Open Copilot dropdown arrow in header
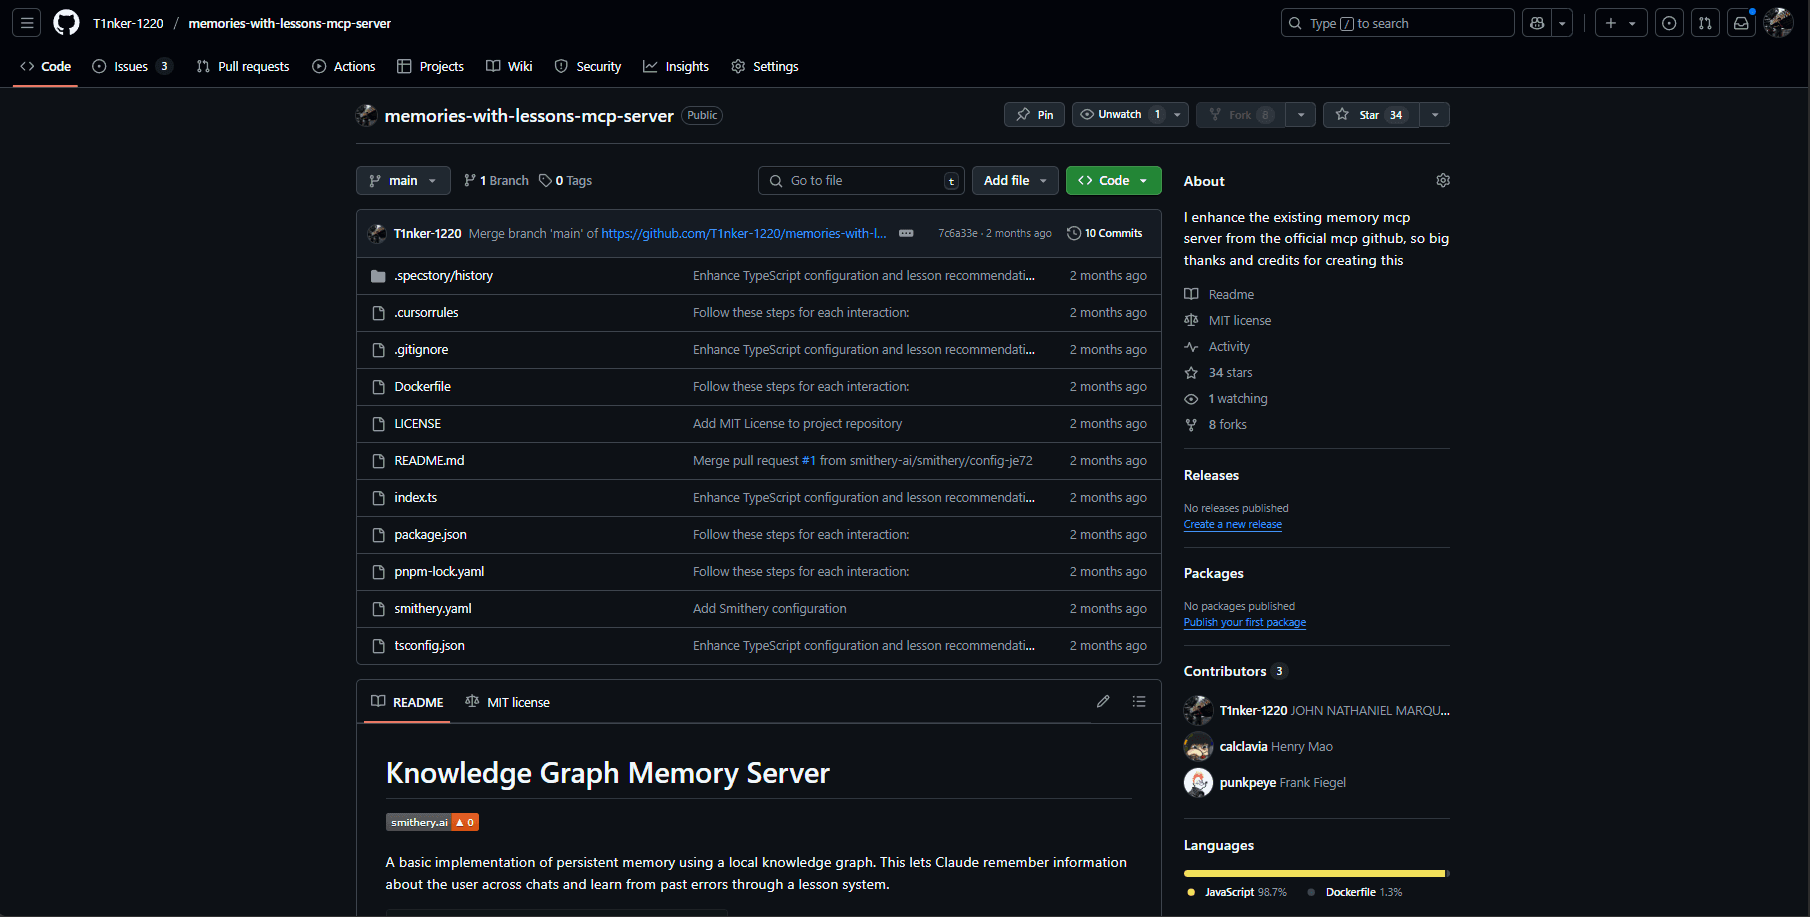The width and height of the screenshot is (1810, 917). (1562, 23)
